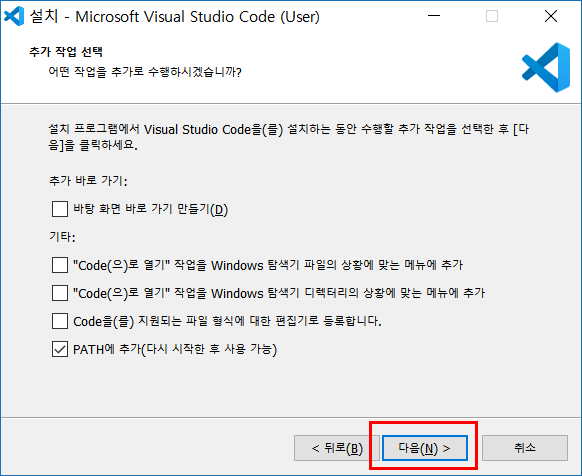Viewport: 582px width, 476px height.
Task: Enable registering Code as editor for supported files
Action: pos(60,321)
